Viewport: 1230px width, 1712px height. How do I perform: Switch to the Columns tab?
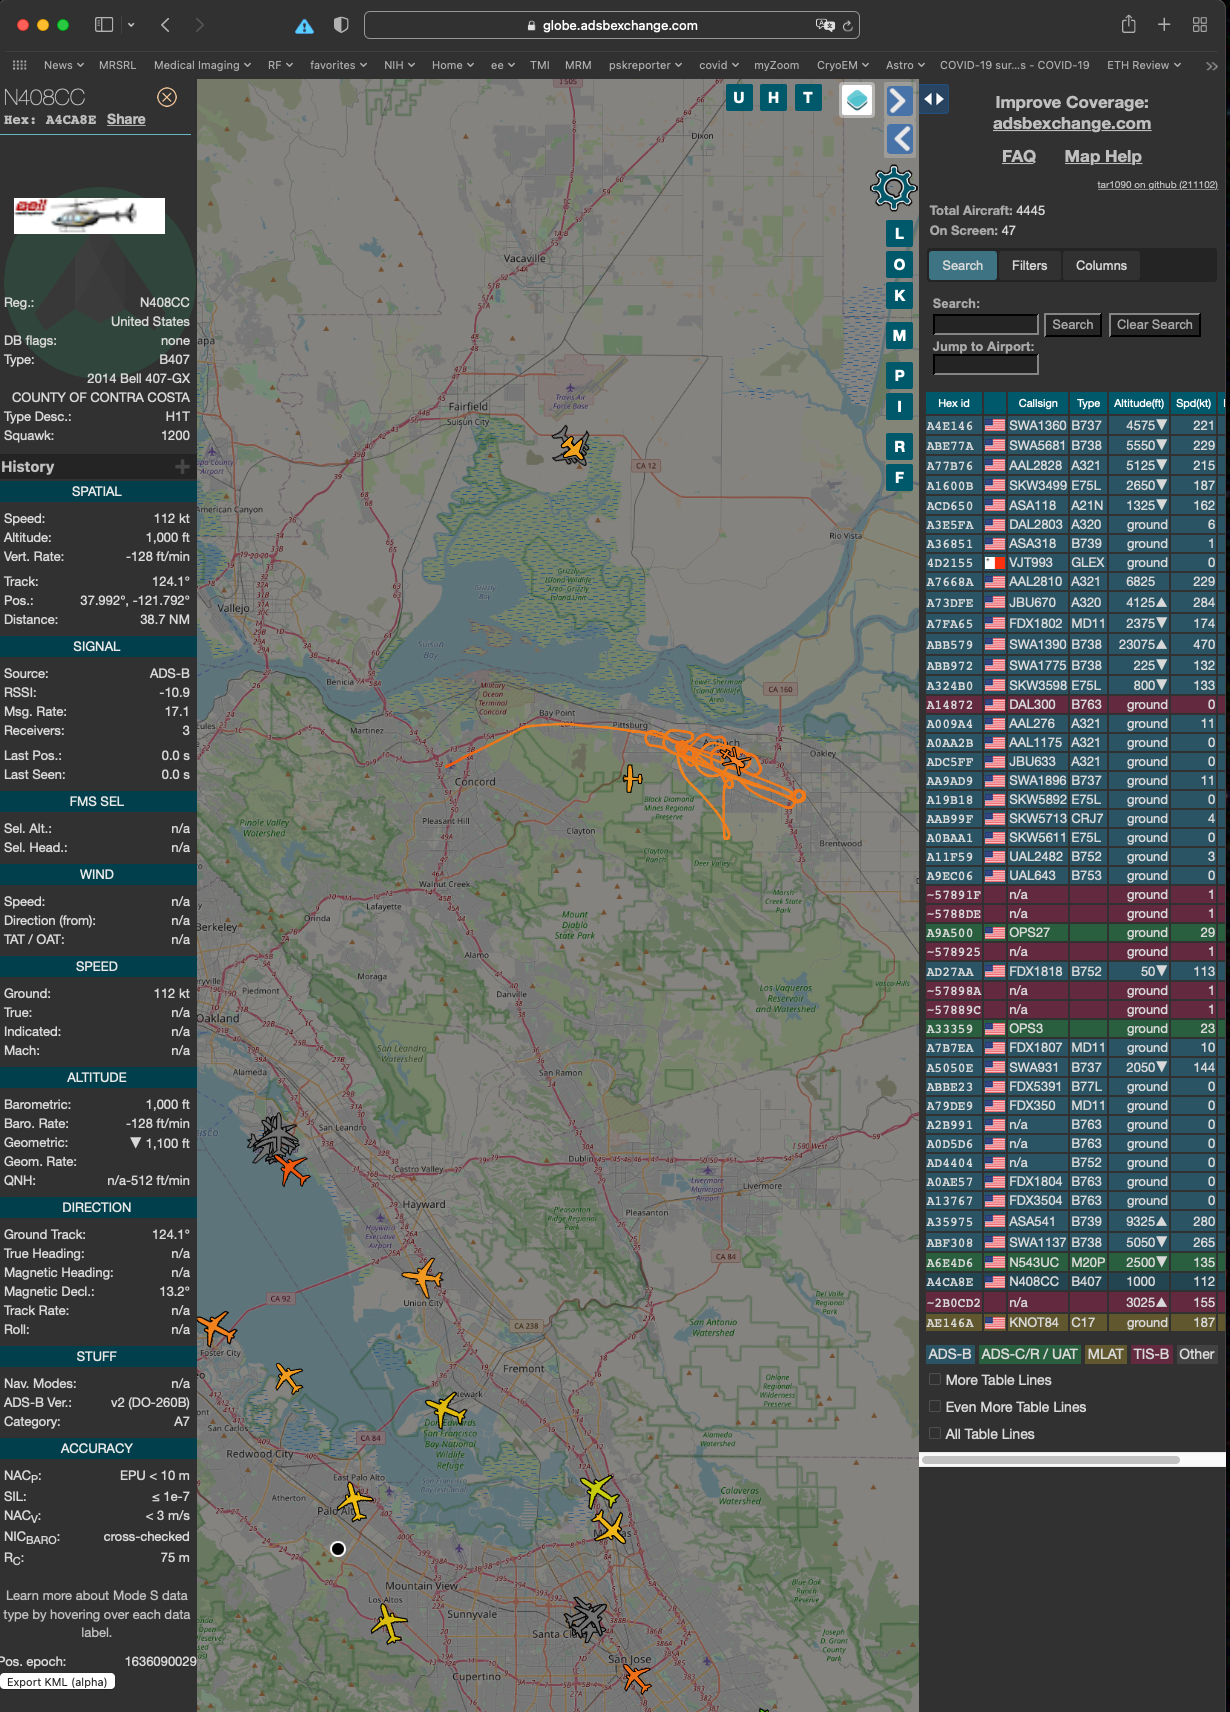(x=1101, y=266)
